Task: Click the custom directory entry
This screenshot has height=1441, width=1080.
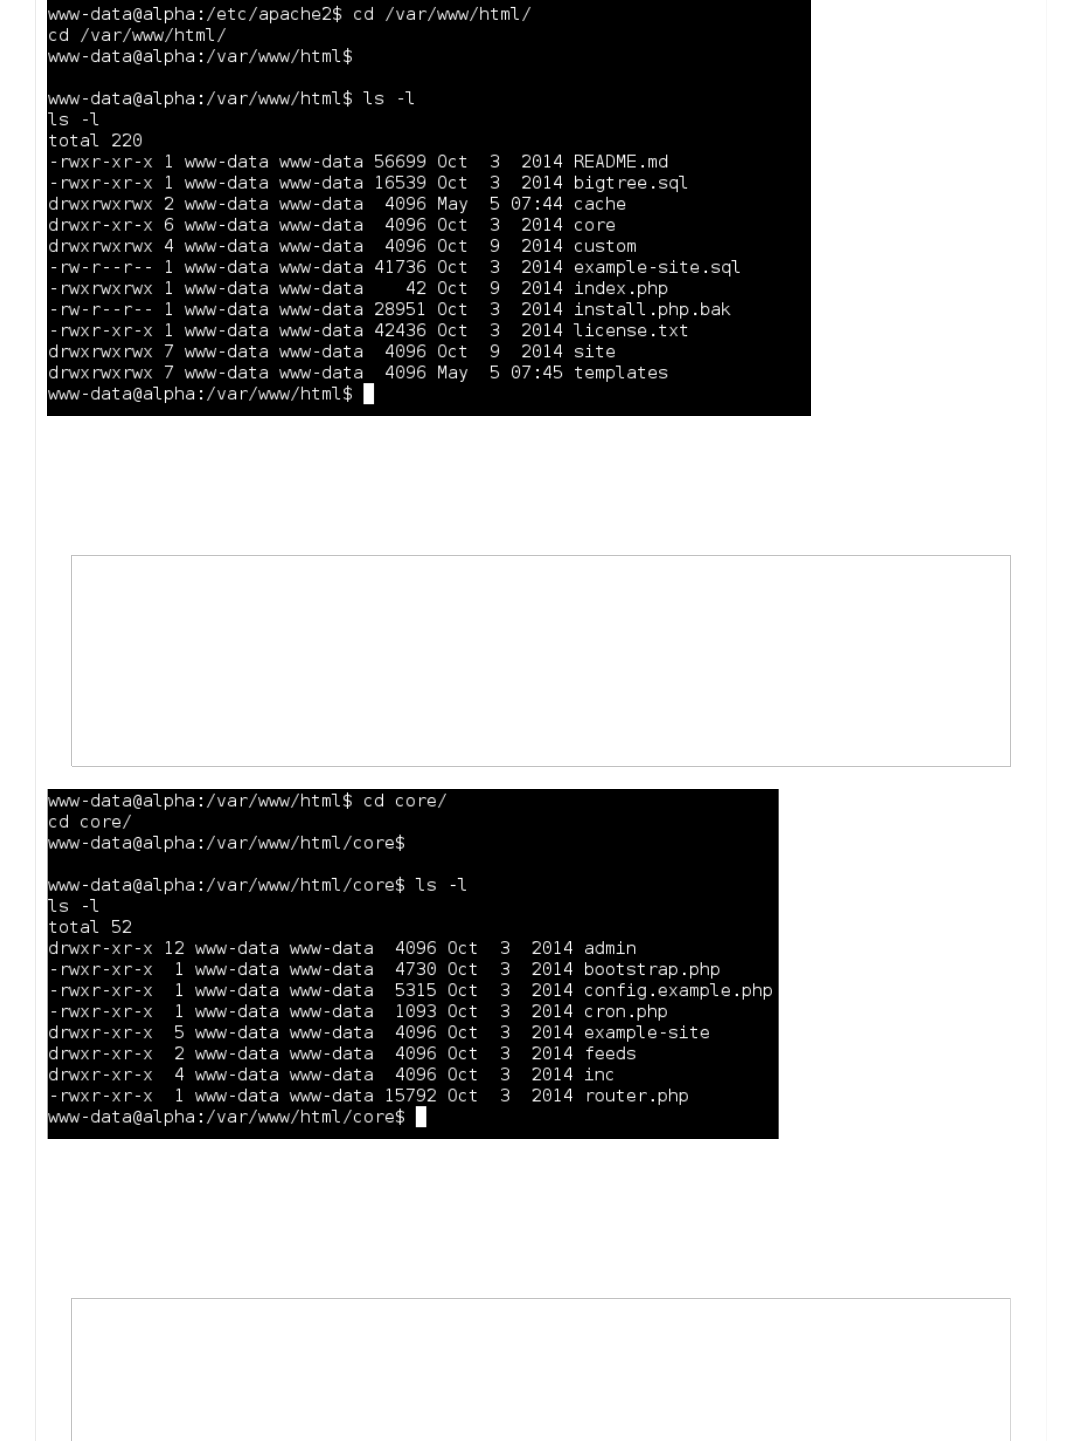Action: coord(604,246)
